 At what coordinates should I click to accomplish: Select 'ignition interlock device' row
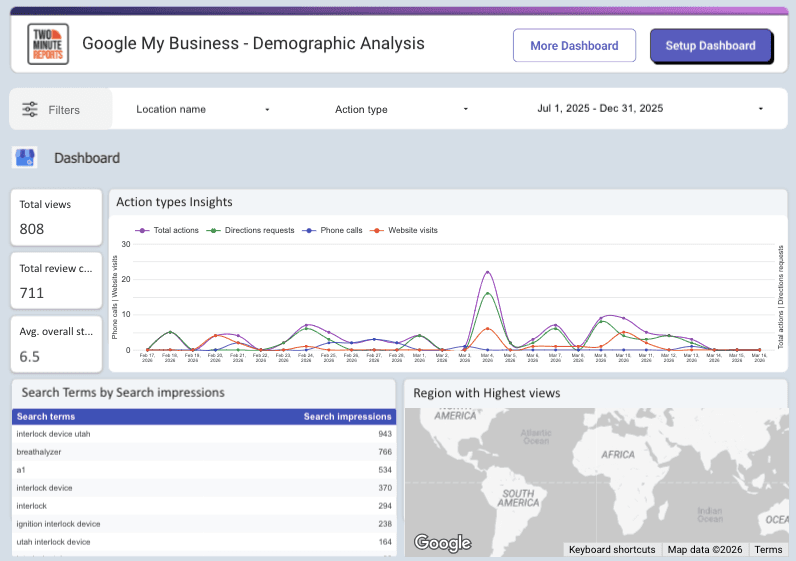click(x=204, y=524)
